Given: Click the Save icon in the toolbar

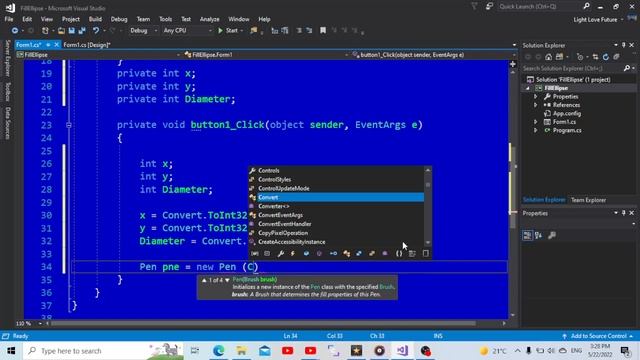Looking at the screenshot, I should (x=72, y=31).
